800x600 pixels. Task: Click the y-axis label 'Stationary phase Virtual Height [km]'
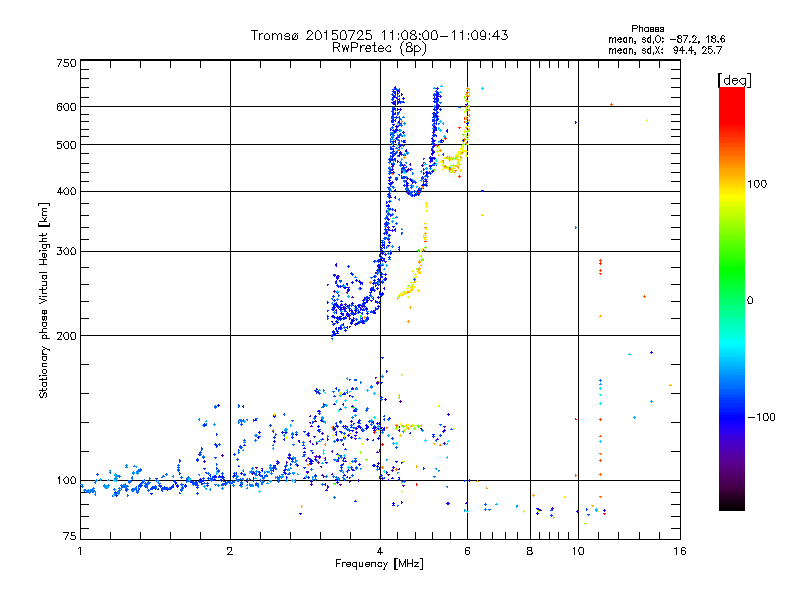pos(43,301)
